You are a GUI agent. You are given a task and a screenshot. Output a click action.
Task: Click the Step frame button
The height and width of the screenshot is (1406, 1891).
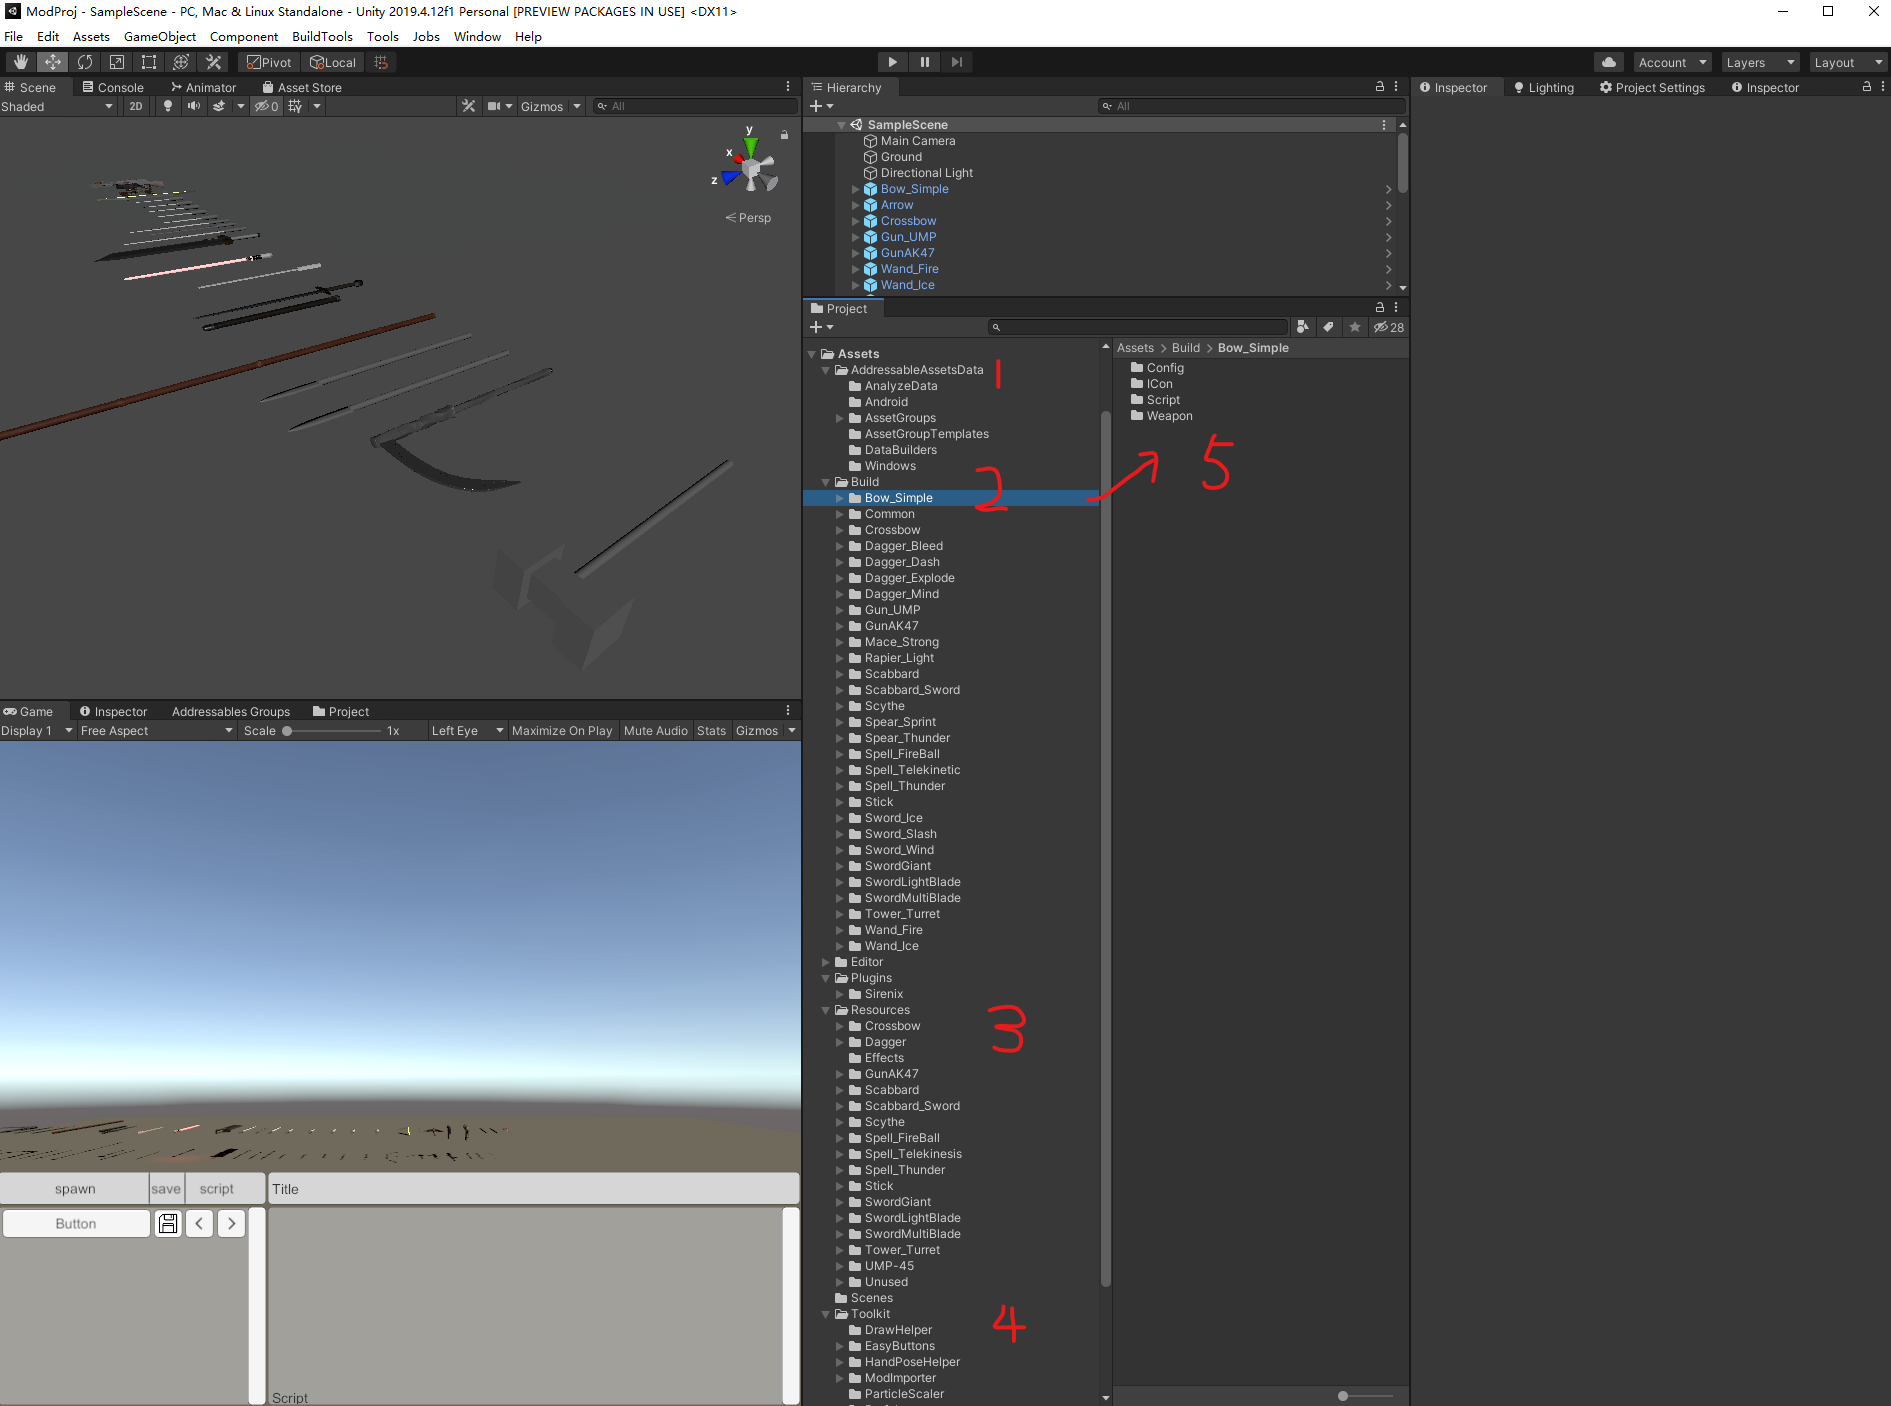(957, 62)
